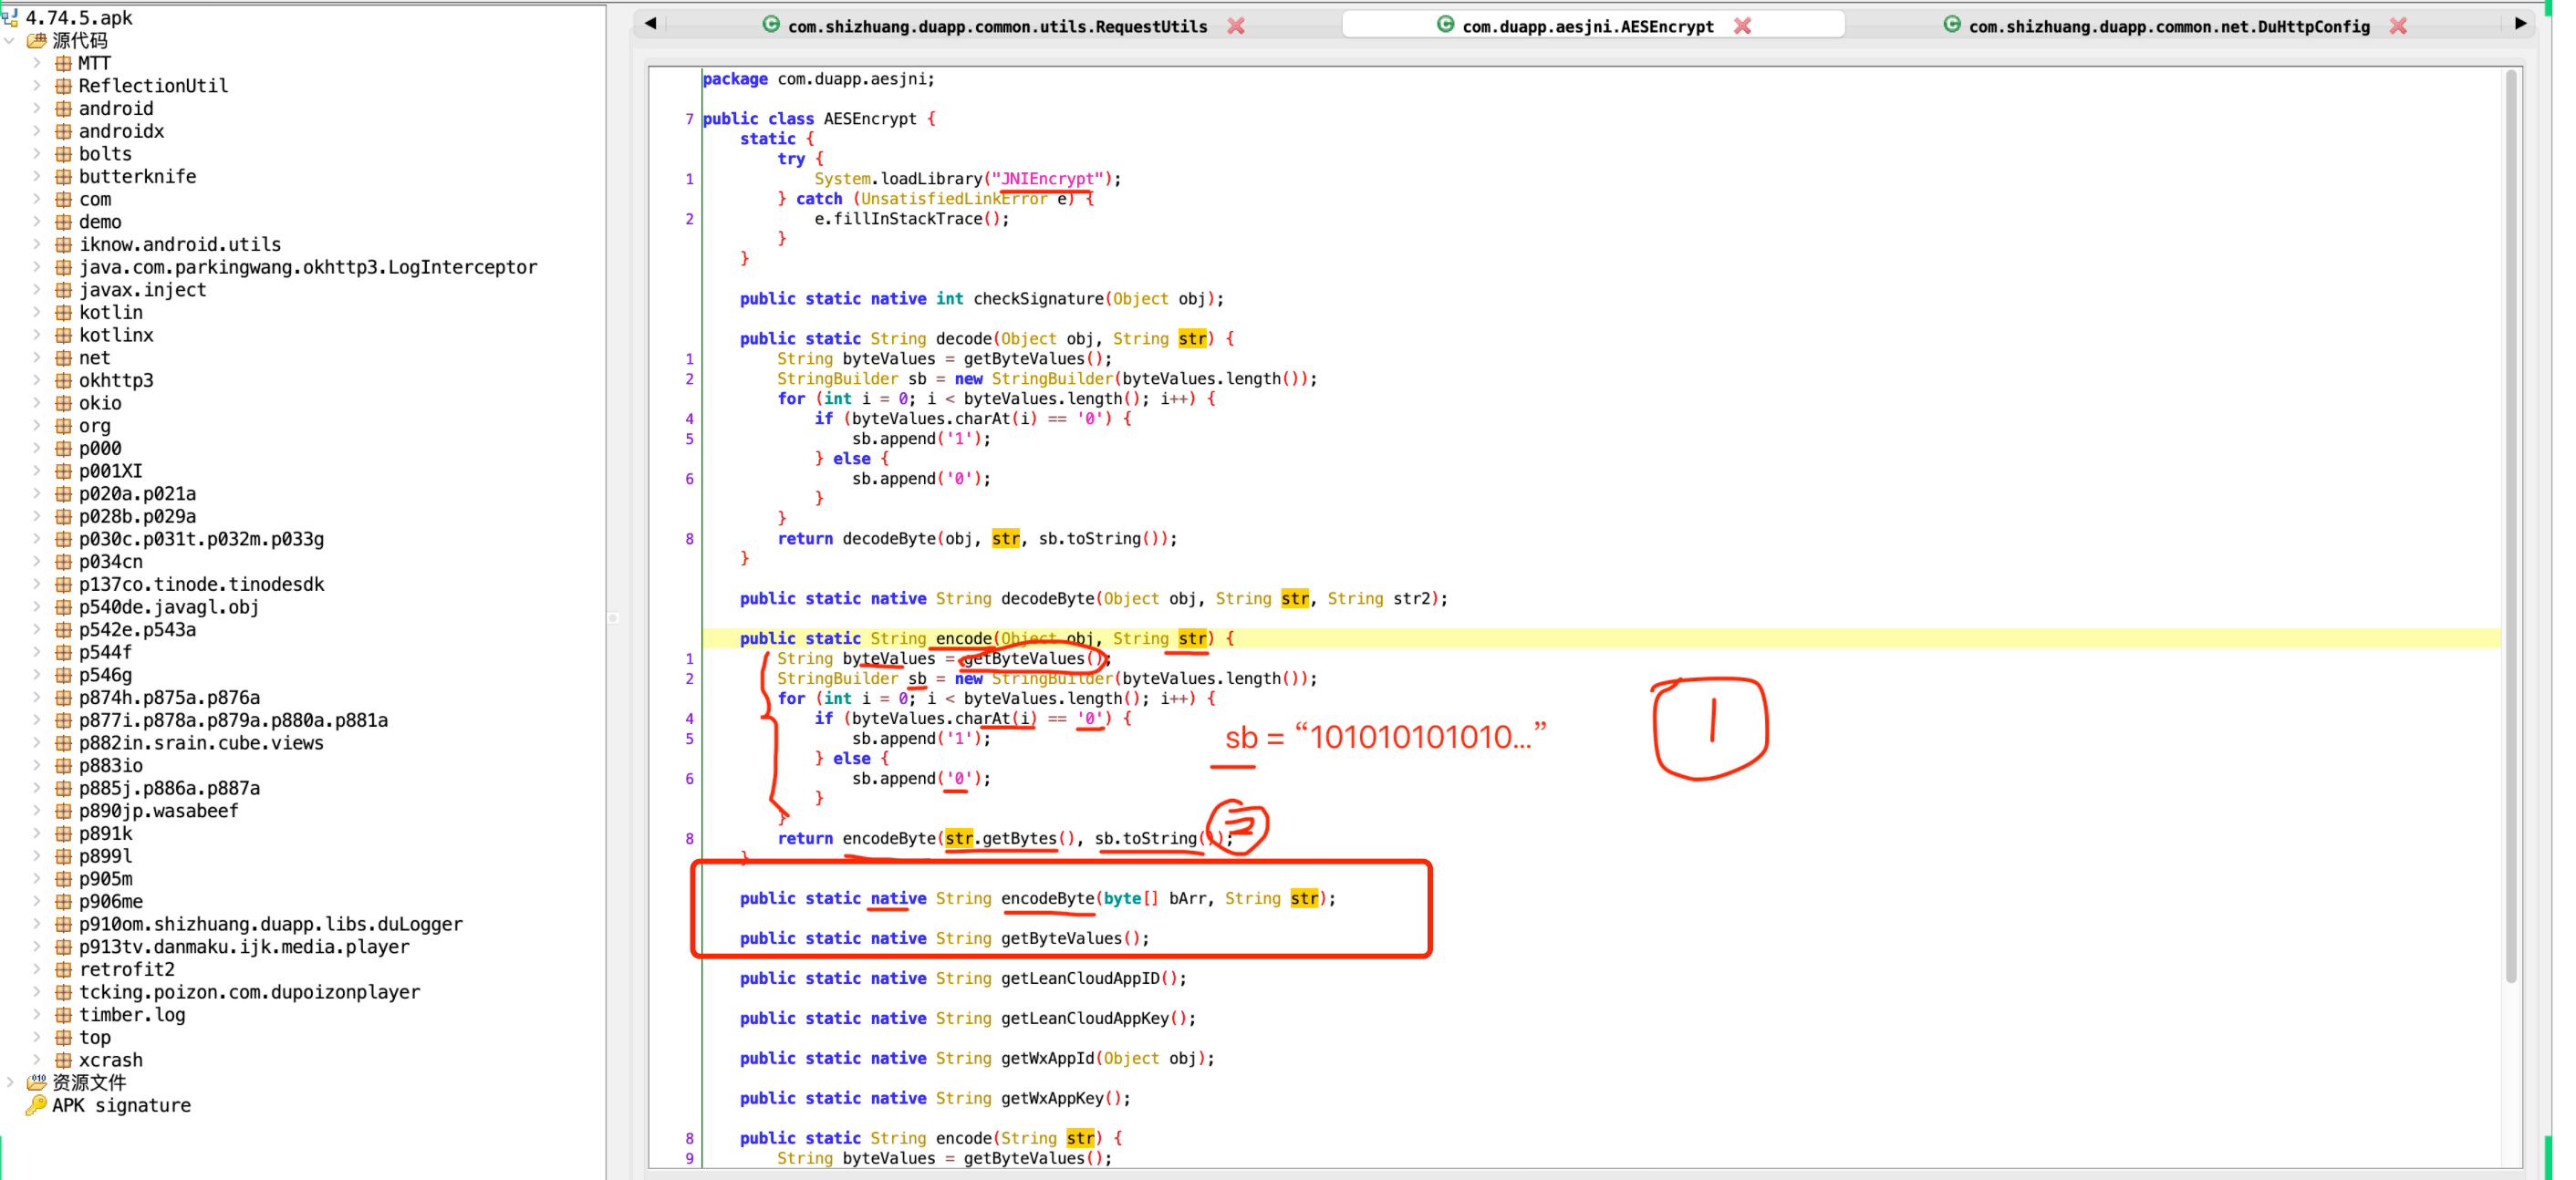The image size is (2576, 1180).
Task: Select the butterknife package in tree
Action: pyautogui.click(x=137, y=176)
